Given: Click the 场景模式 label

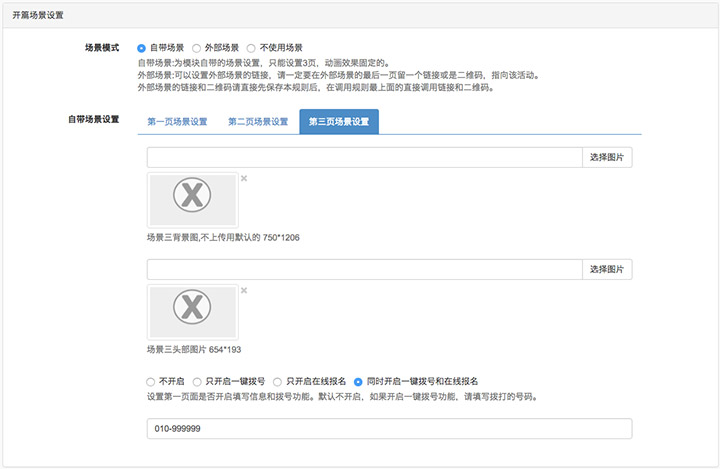Looking at the screenshot, I should pos(102,48).
